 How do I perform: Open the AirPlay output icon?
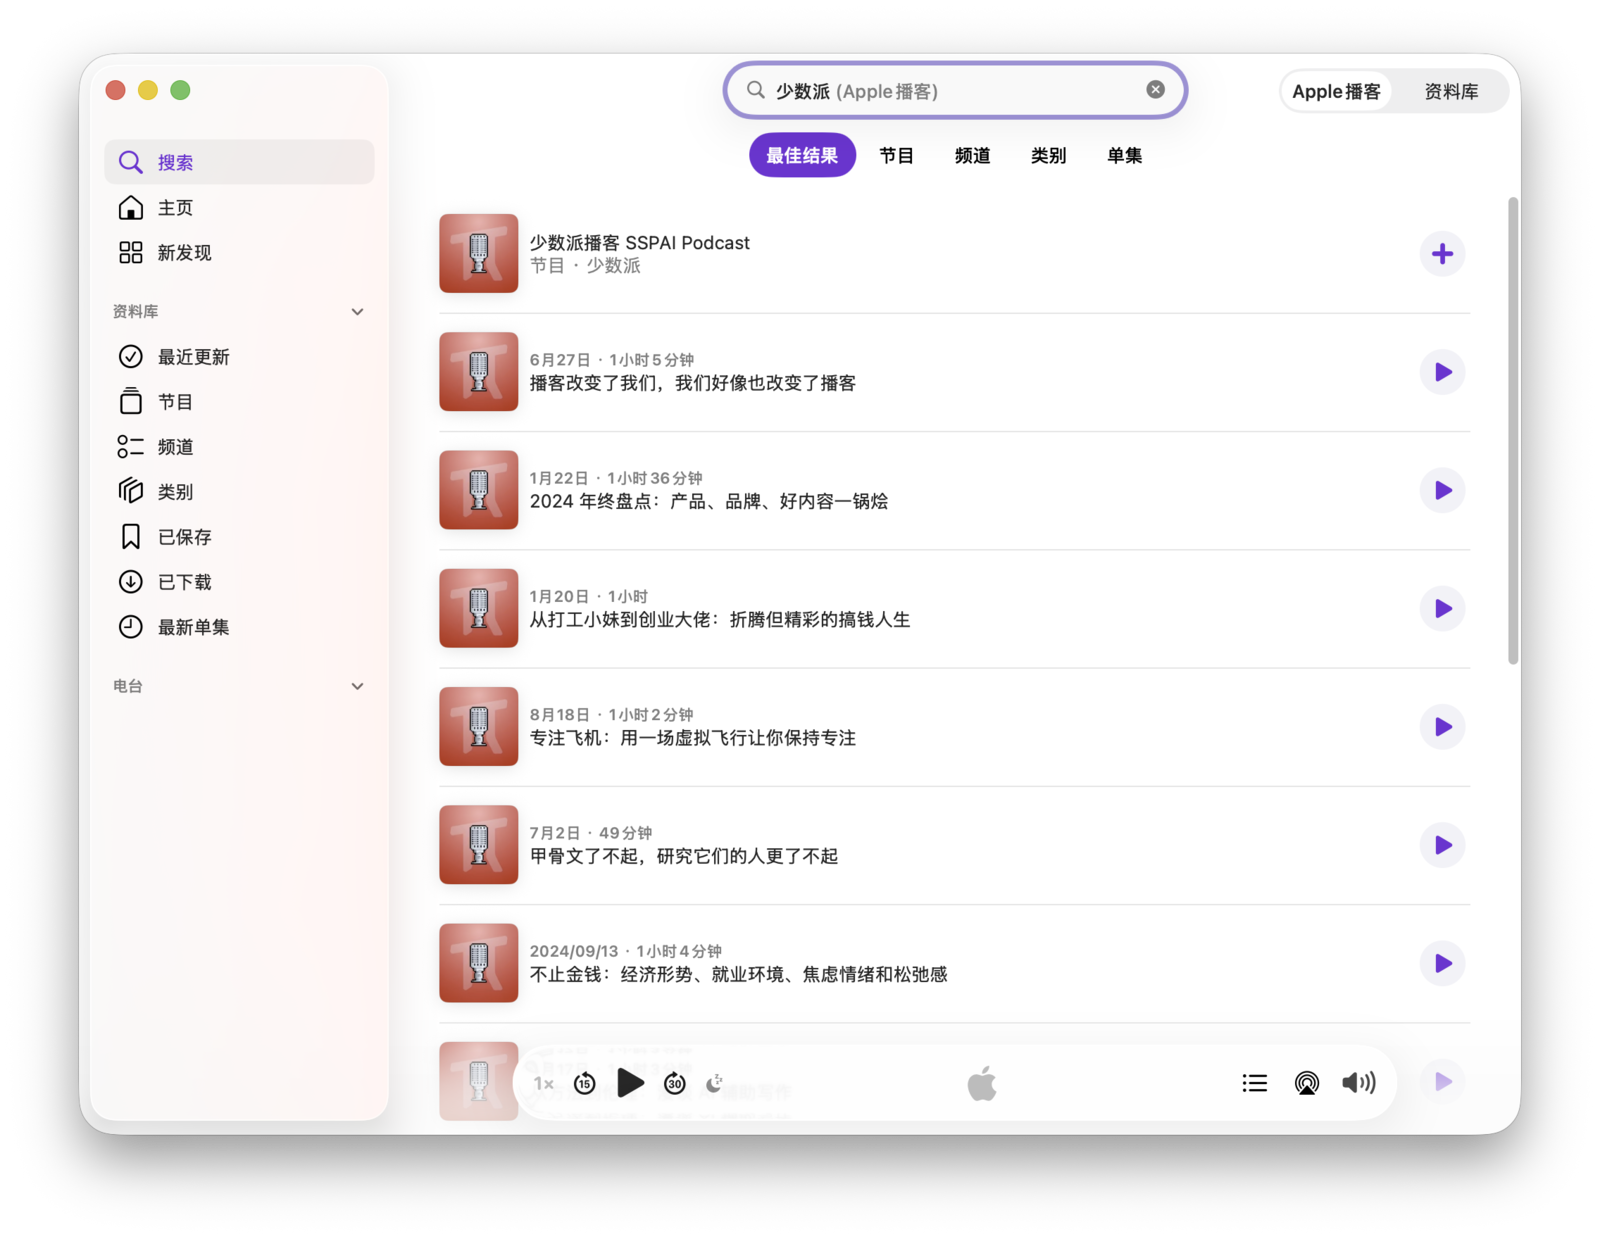(1306, 1083)
